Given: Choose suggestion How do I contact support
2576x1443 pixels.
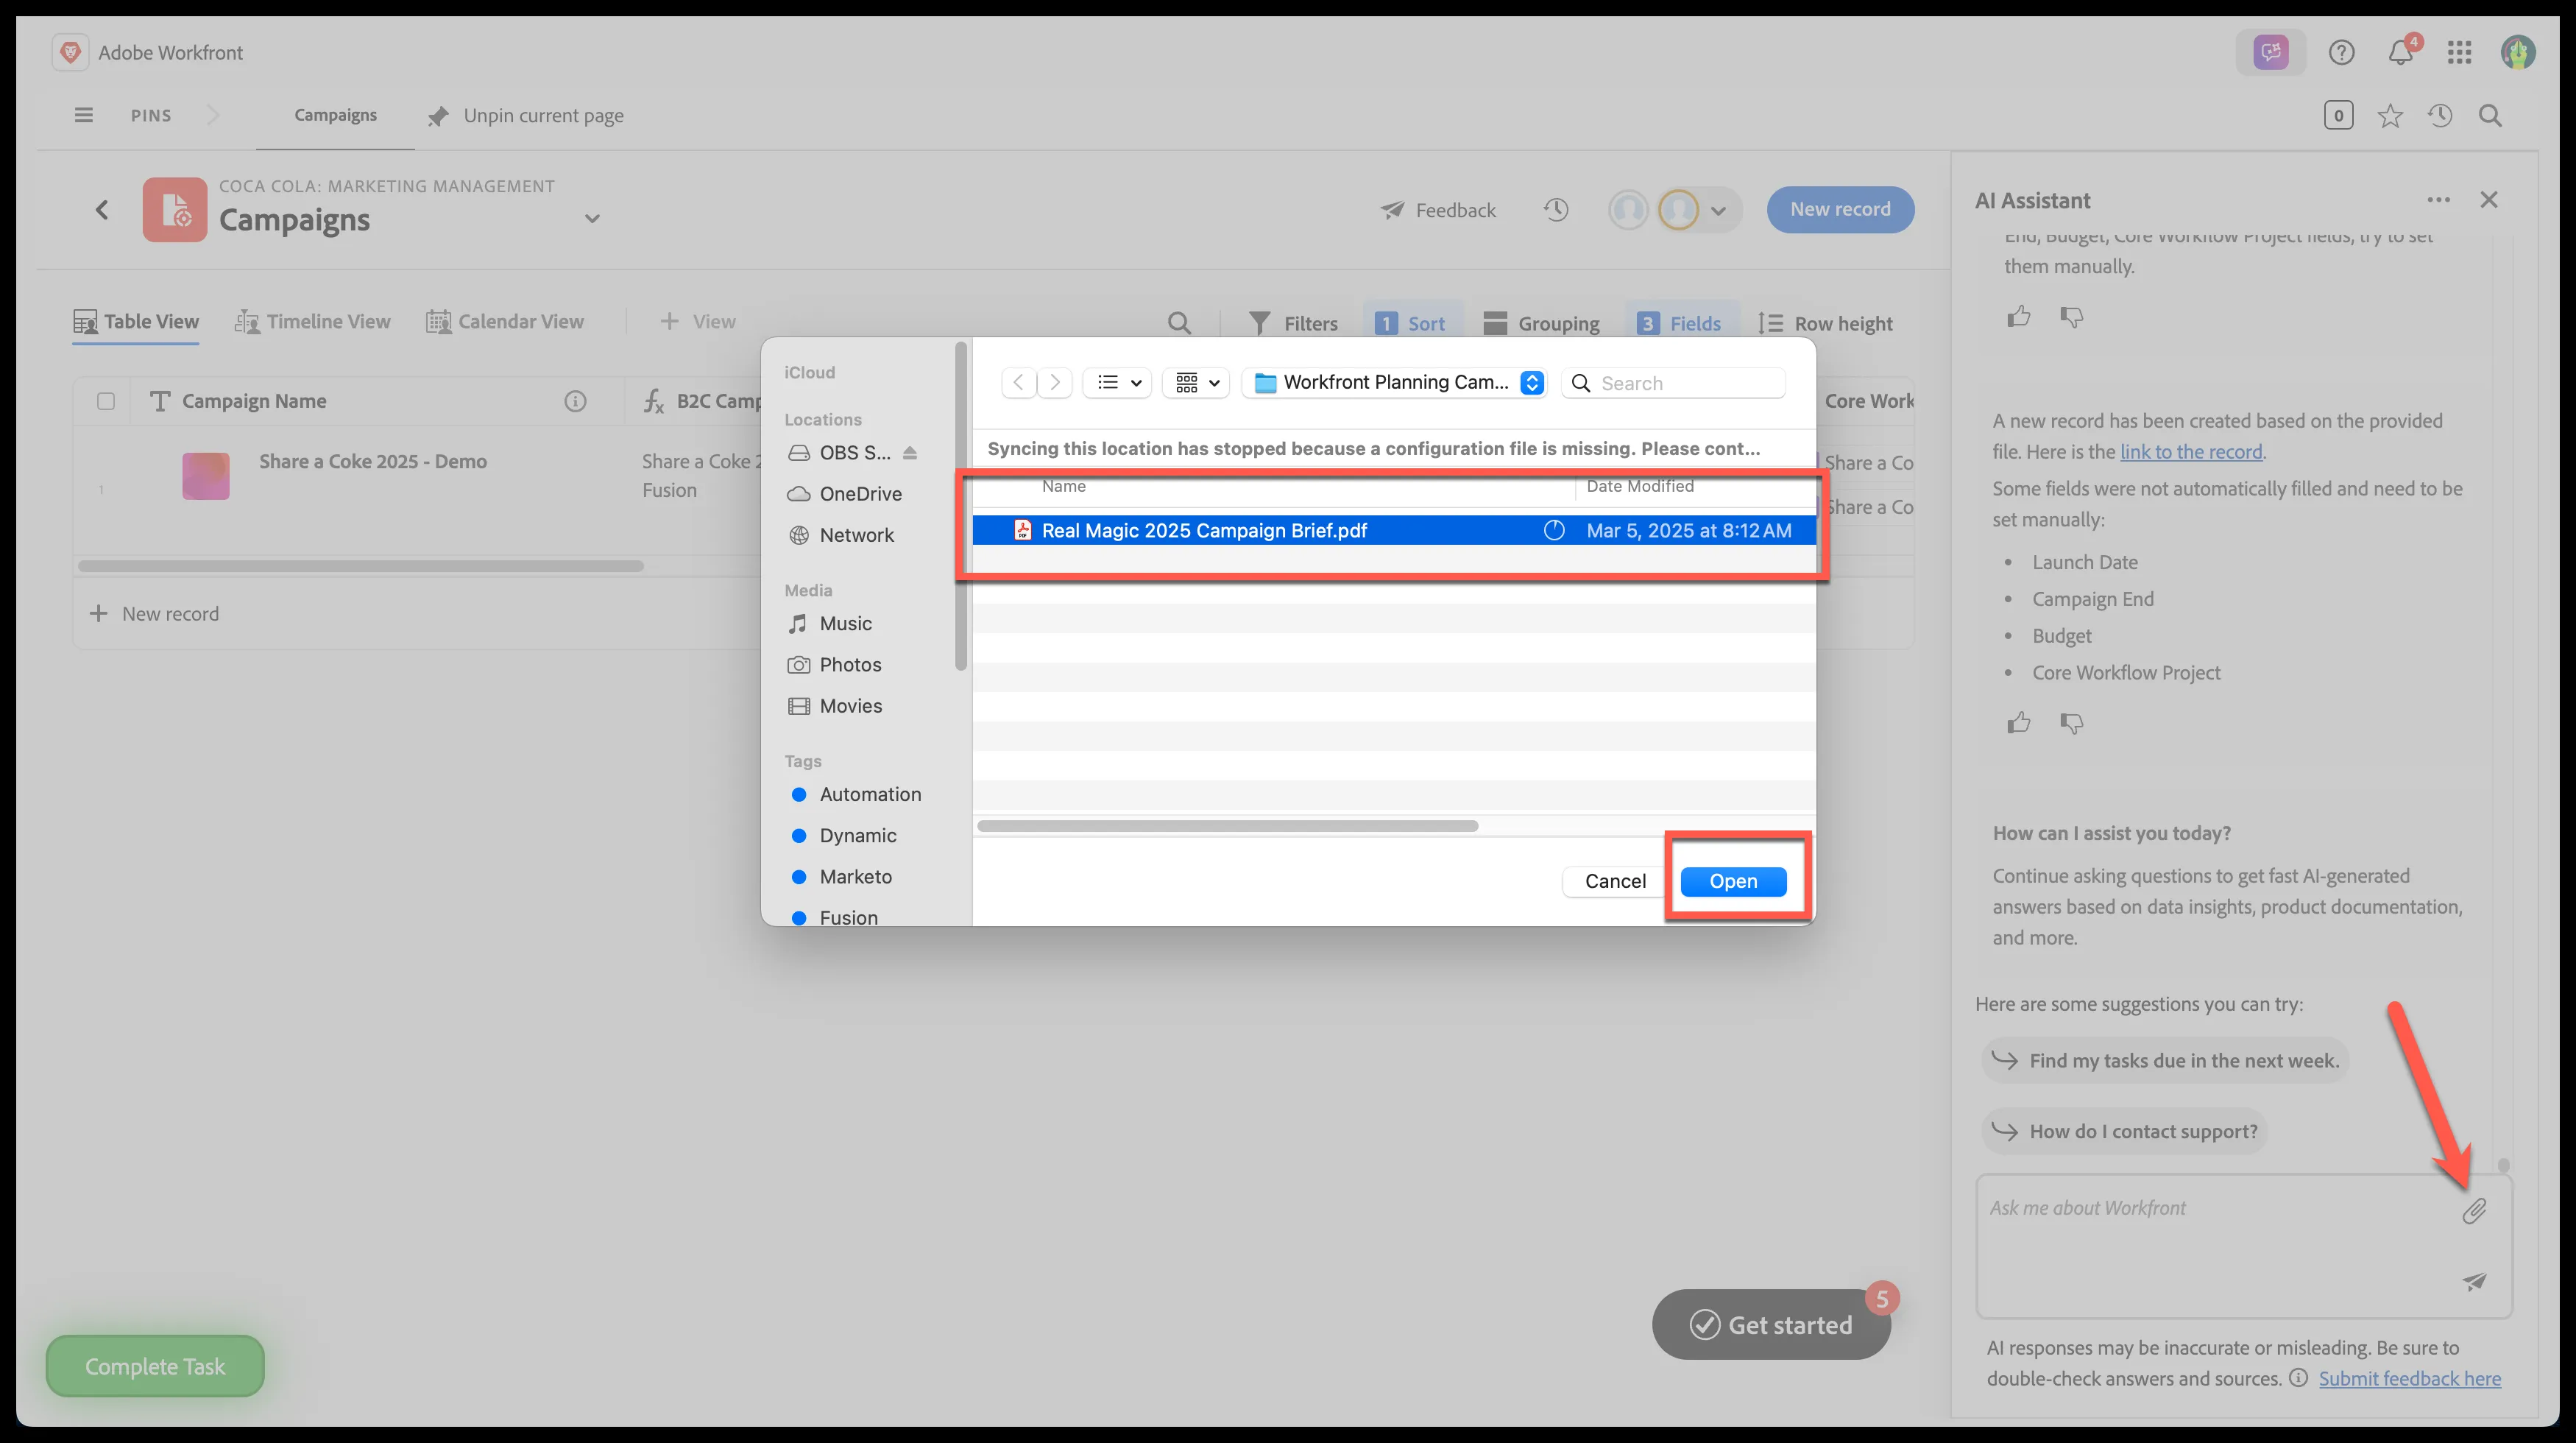Looking at the screenshot, I should point(2124,1131).
